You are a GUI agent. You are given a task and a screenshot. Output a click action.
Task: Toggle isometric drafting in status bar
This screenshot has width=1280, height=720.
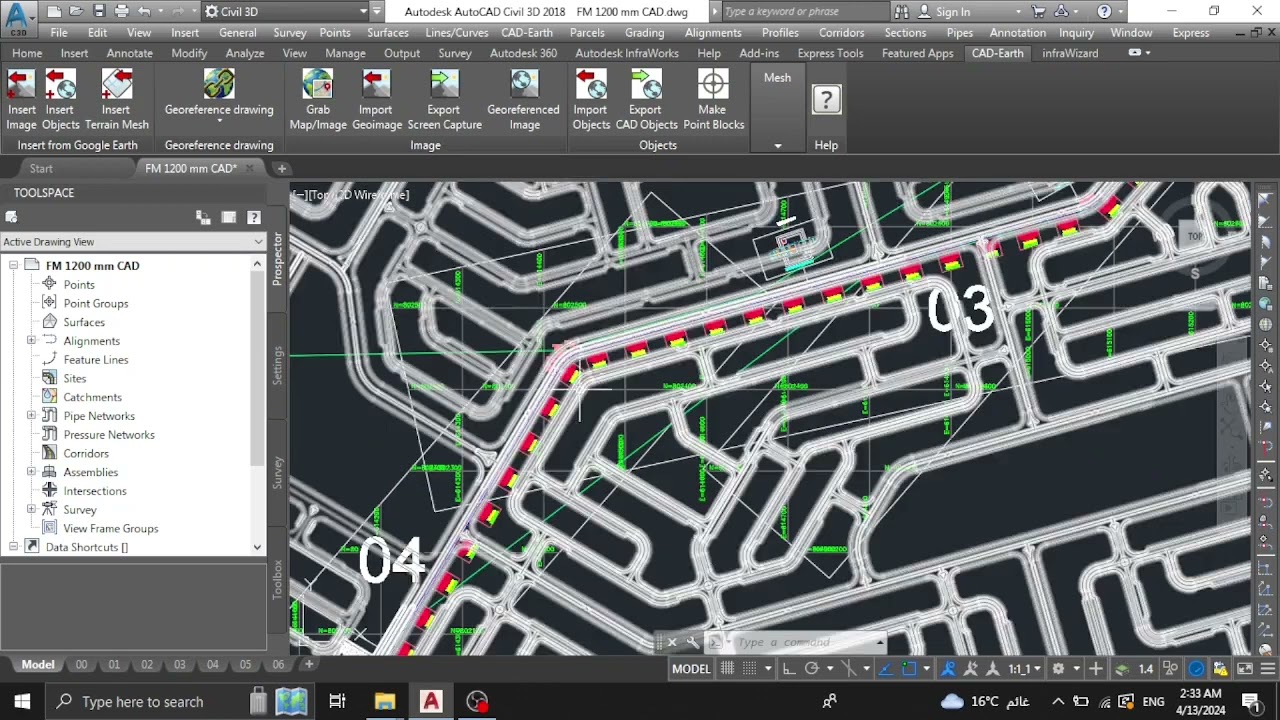tap(851, 669)
